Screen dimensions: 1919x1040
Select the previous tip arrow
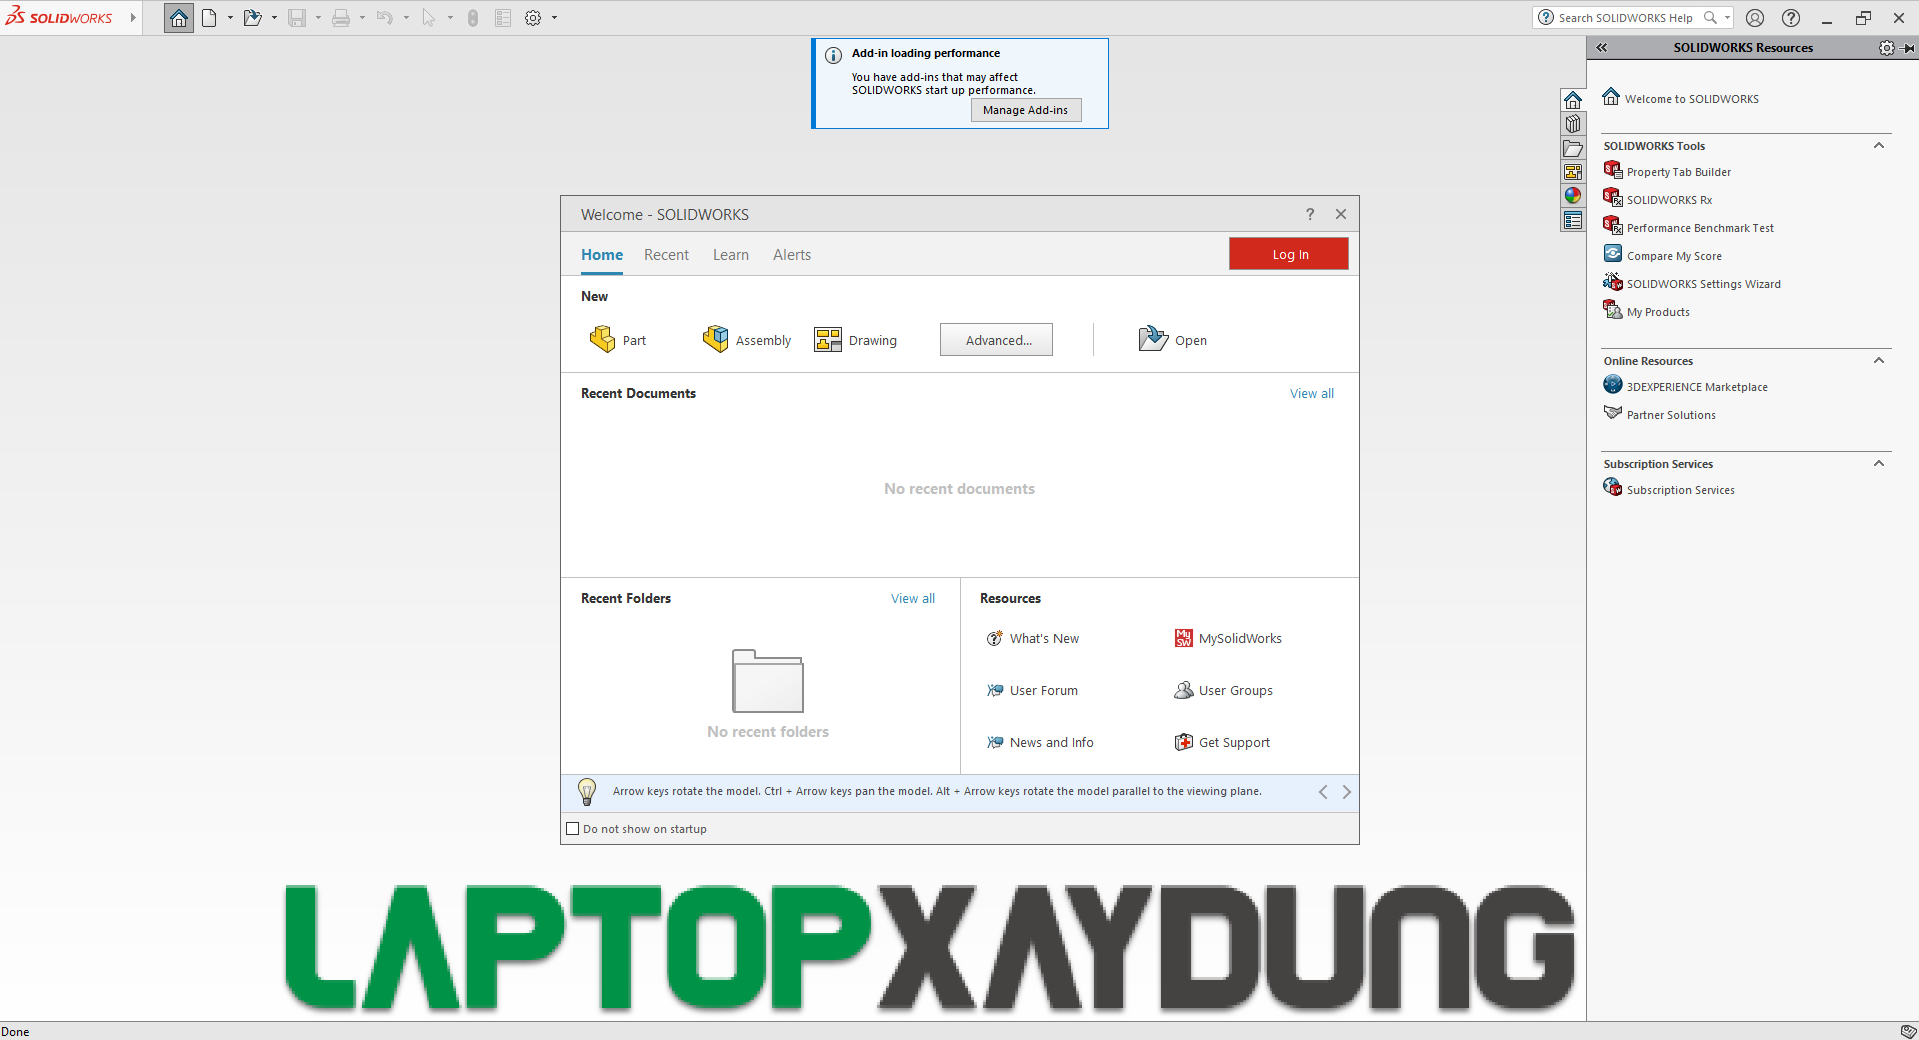point(1322,792)
